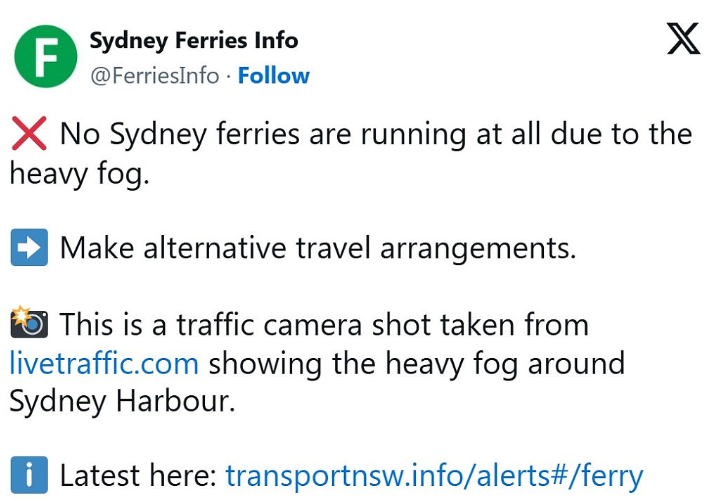The width and height of the screenshot is (714, 500).
Task: Click the red cross mark emoji
Action: [29, 133]
